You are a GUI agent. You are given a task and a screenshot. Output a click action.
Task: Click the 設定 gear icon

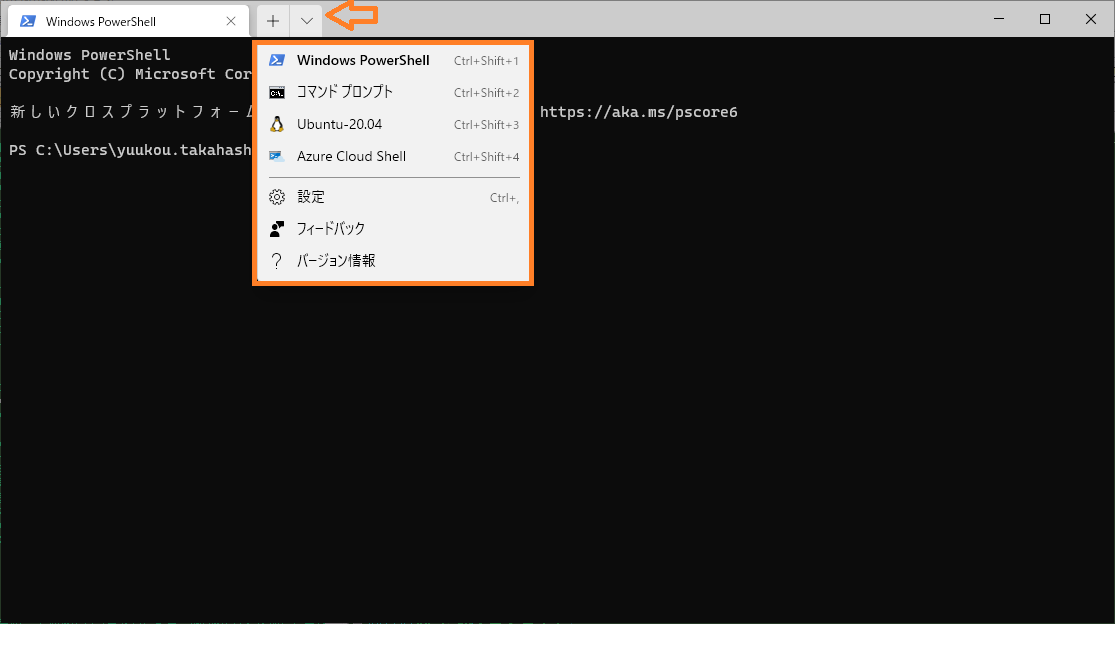(277, 196)
